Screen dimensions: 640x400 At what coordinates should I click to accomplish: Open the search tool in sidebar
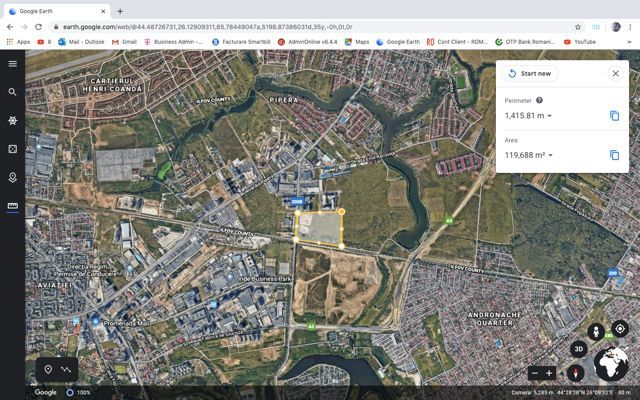[12, 92]
